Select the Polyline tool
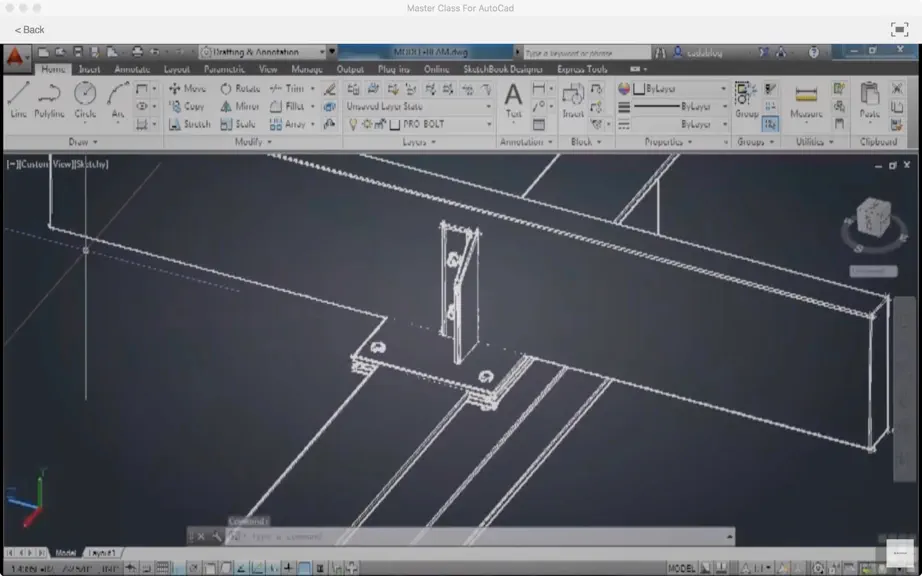Screen dimensions: 922x576 click(49, 100)
